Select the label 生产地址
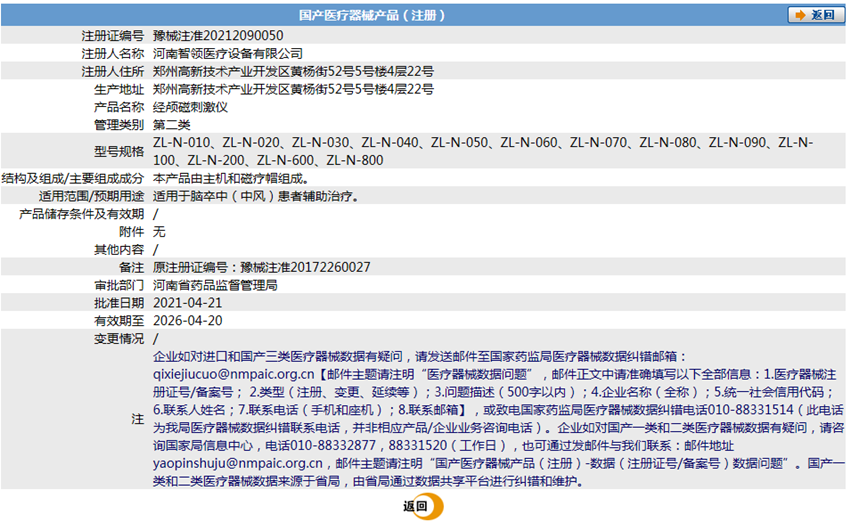This screenshot has height=522, width=850. (119, 89)
